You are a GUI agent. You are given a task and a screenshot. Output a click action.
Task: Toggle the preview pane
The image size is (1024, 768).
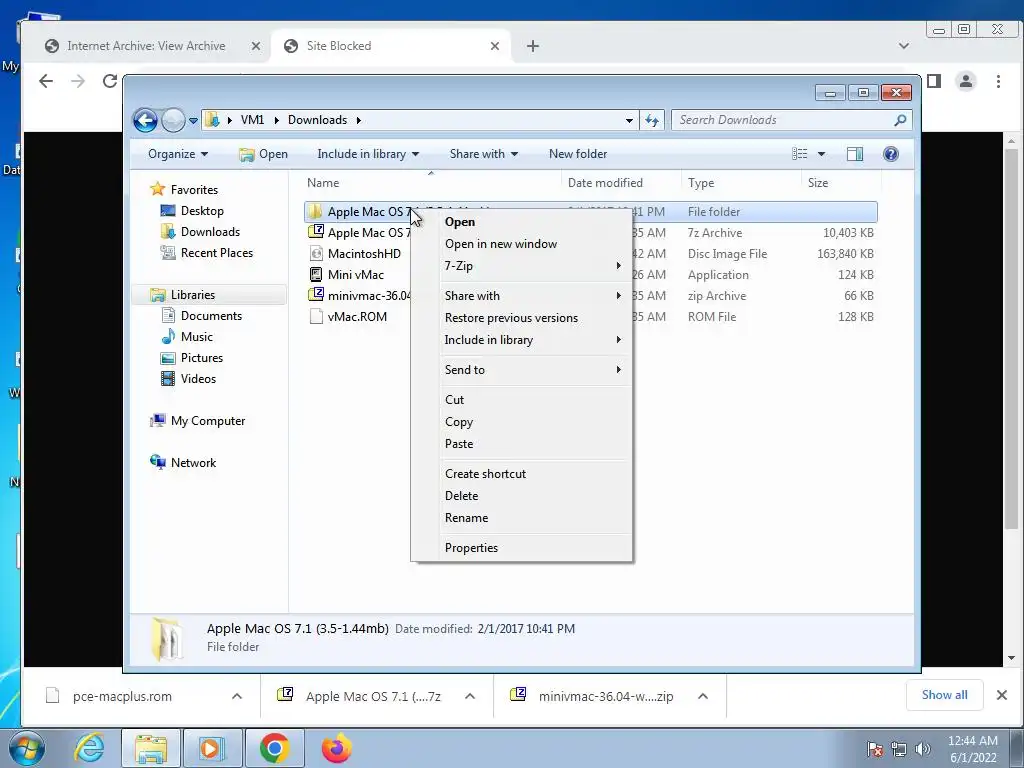[x=855, y=154]
